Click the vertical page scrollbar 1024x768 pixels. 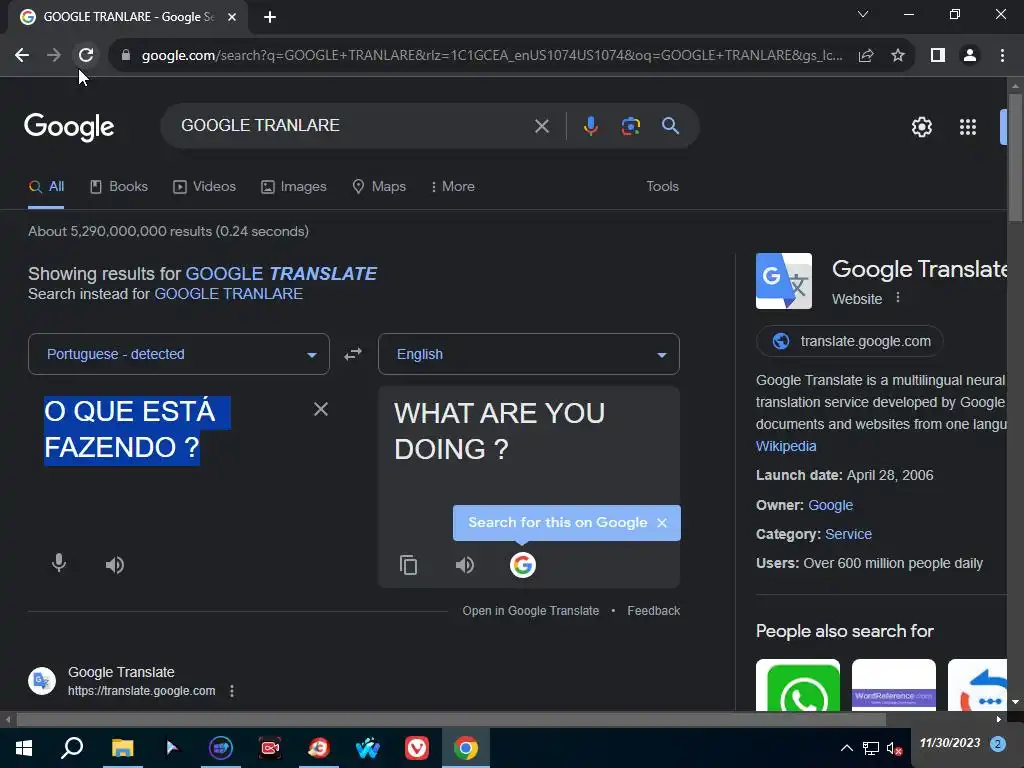tap(1015, 157)
